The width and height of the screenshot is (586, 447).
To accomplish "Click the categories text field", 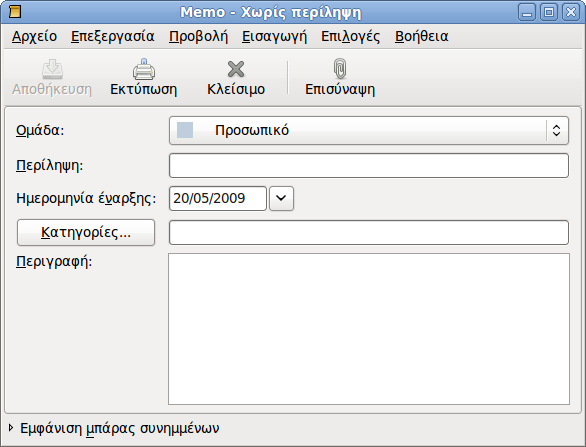I will pos(369,232).
